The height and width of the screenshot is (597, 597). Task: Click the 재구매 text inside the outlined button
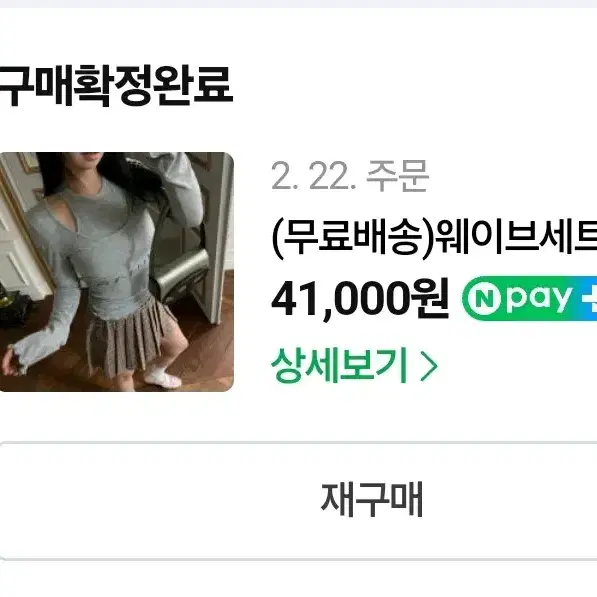tap(372, 499)
